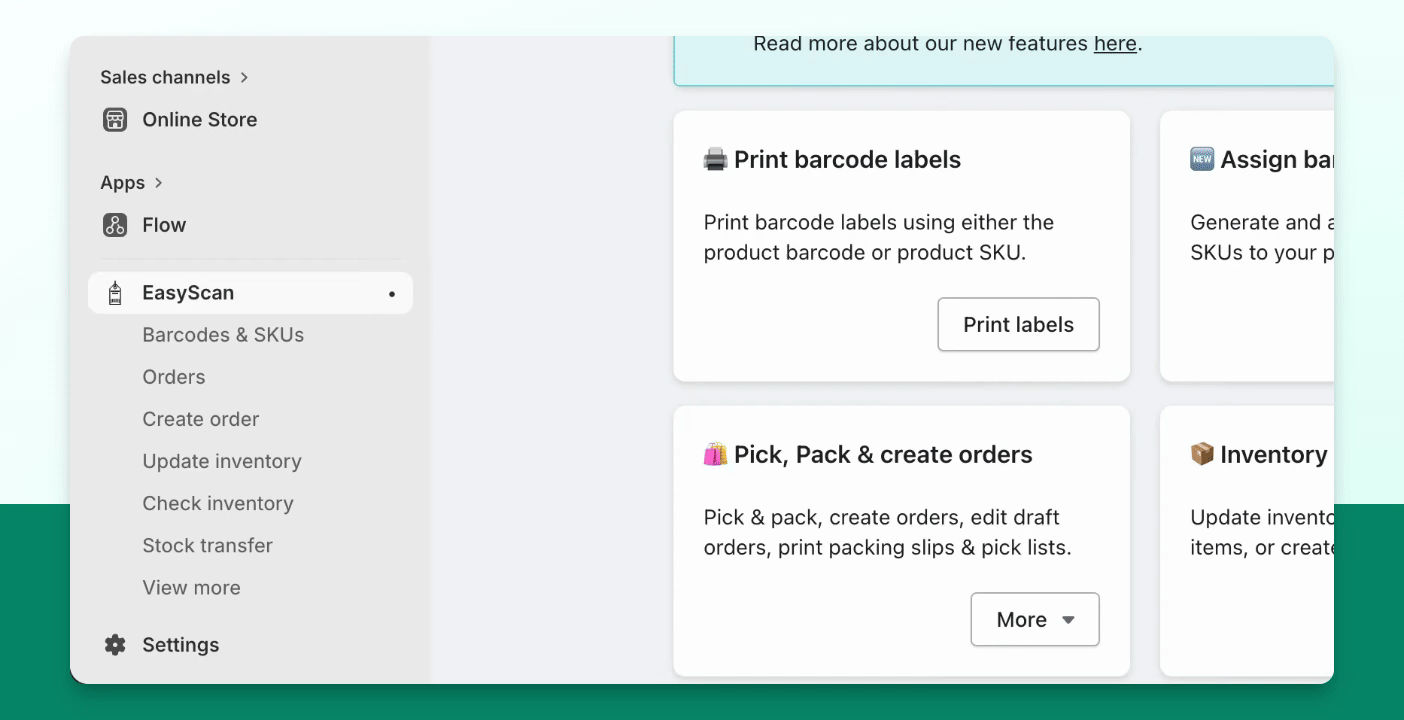The image size is (1404, 720).
Task: Open Barcodes & SKUs in the sidebar
Action: (x=223, y=335)
